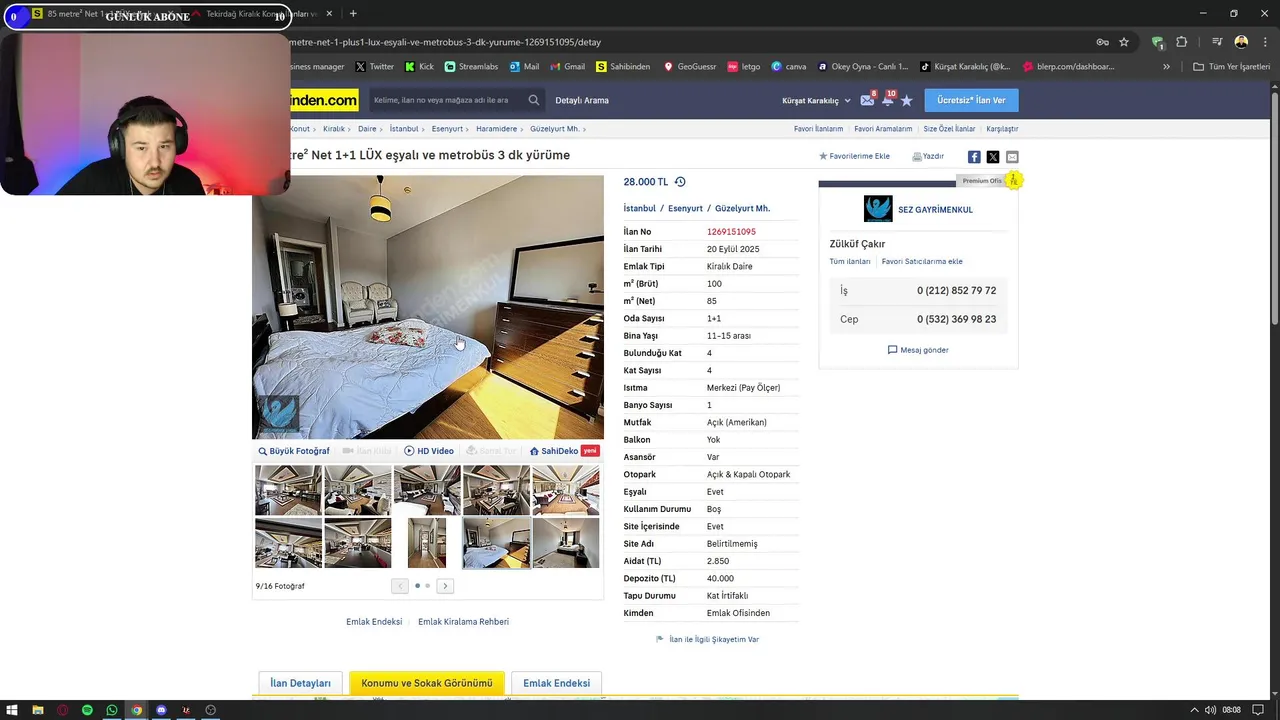Open canva bookmark
The image size is (1280, 720).
coord(788,67)
